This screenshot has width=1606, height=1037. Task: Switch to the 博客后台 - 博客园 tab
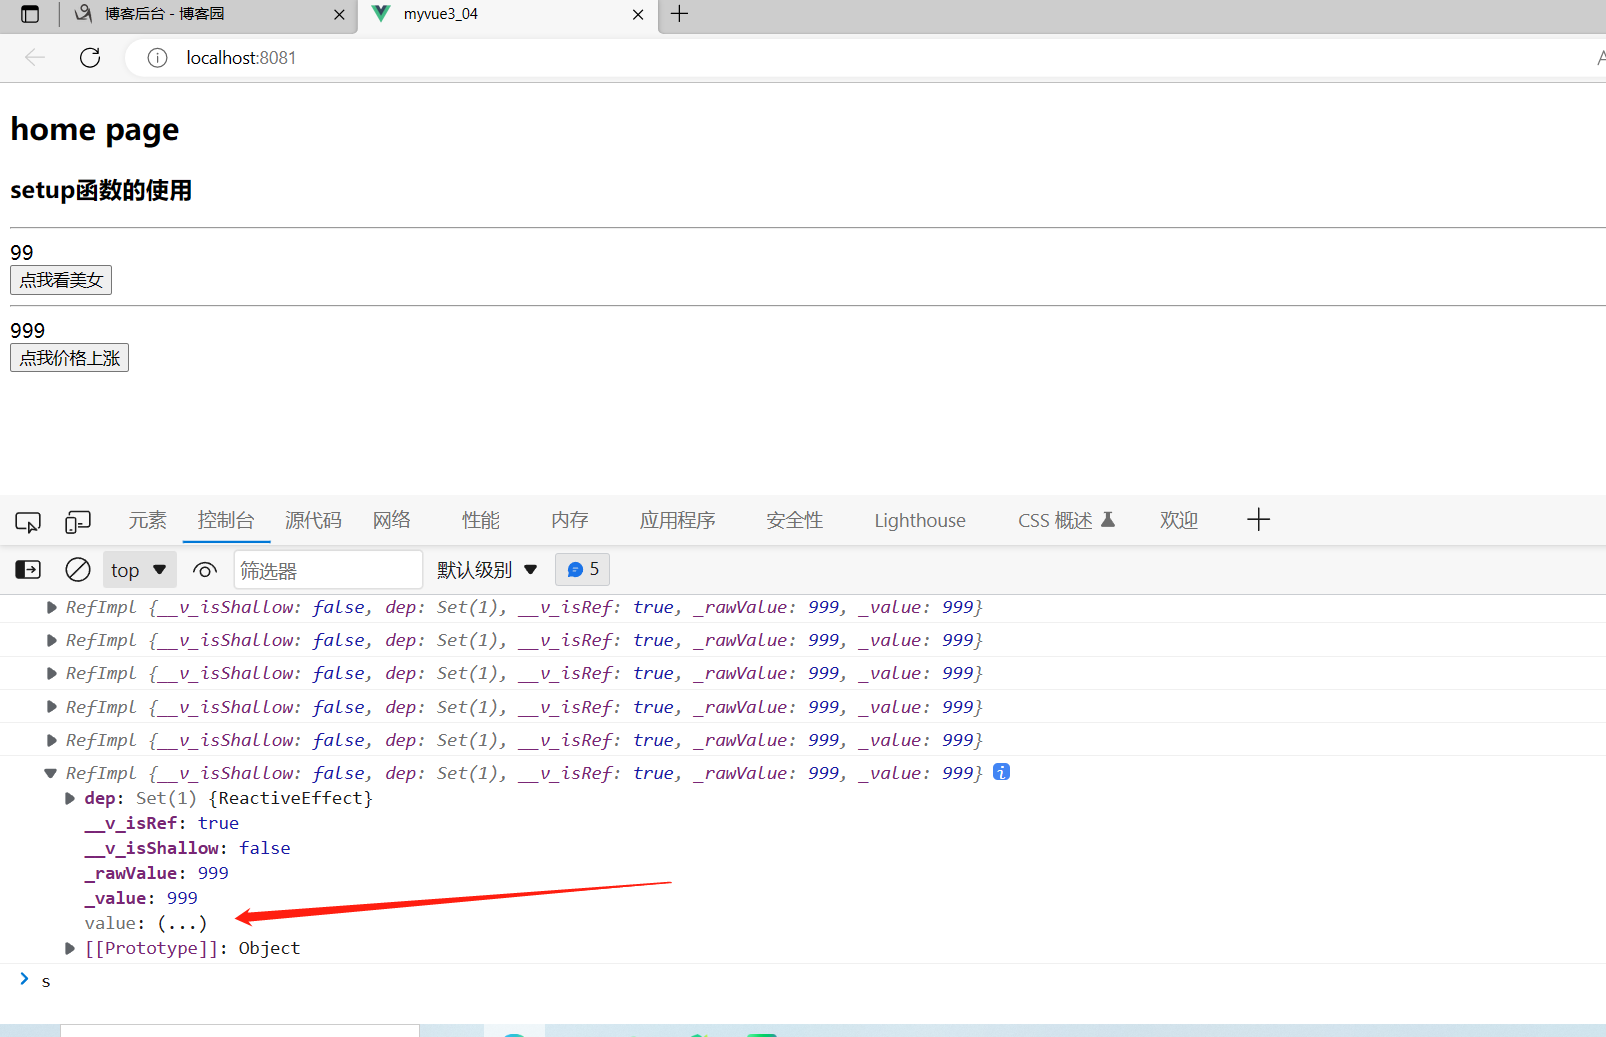click(207, 15)
